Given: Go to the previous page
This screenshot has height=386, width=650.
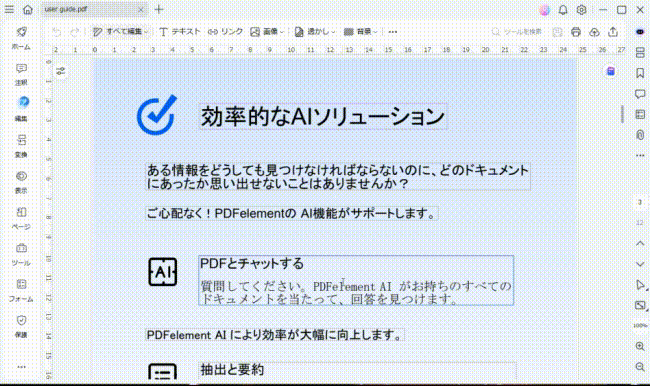Looking at the screenshot, I should (x=640, y=243).
